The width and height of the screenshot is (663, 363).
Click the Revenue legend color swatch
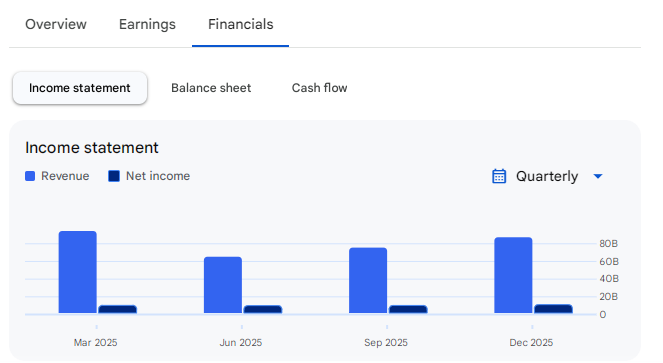point(30,176)
